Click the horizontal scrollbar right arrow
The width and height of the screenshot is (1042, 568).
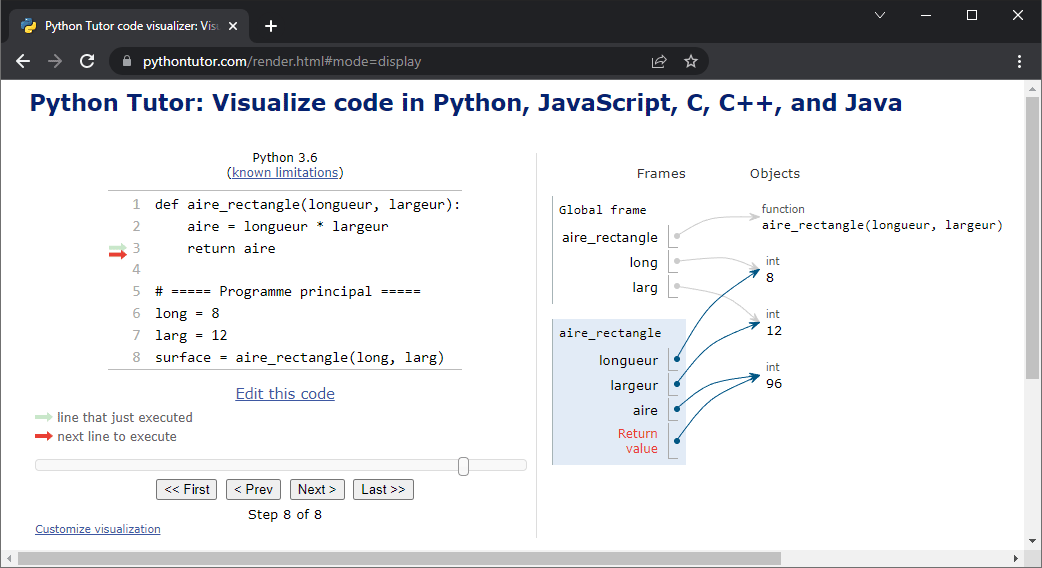[1016, 559]
